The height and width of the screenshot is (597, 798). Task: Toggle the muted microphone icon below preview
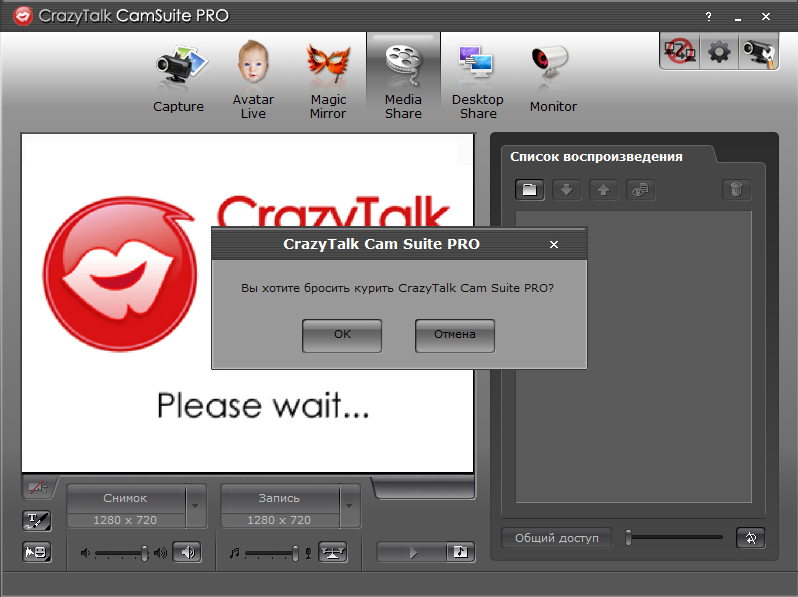(39, 488)
